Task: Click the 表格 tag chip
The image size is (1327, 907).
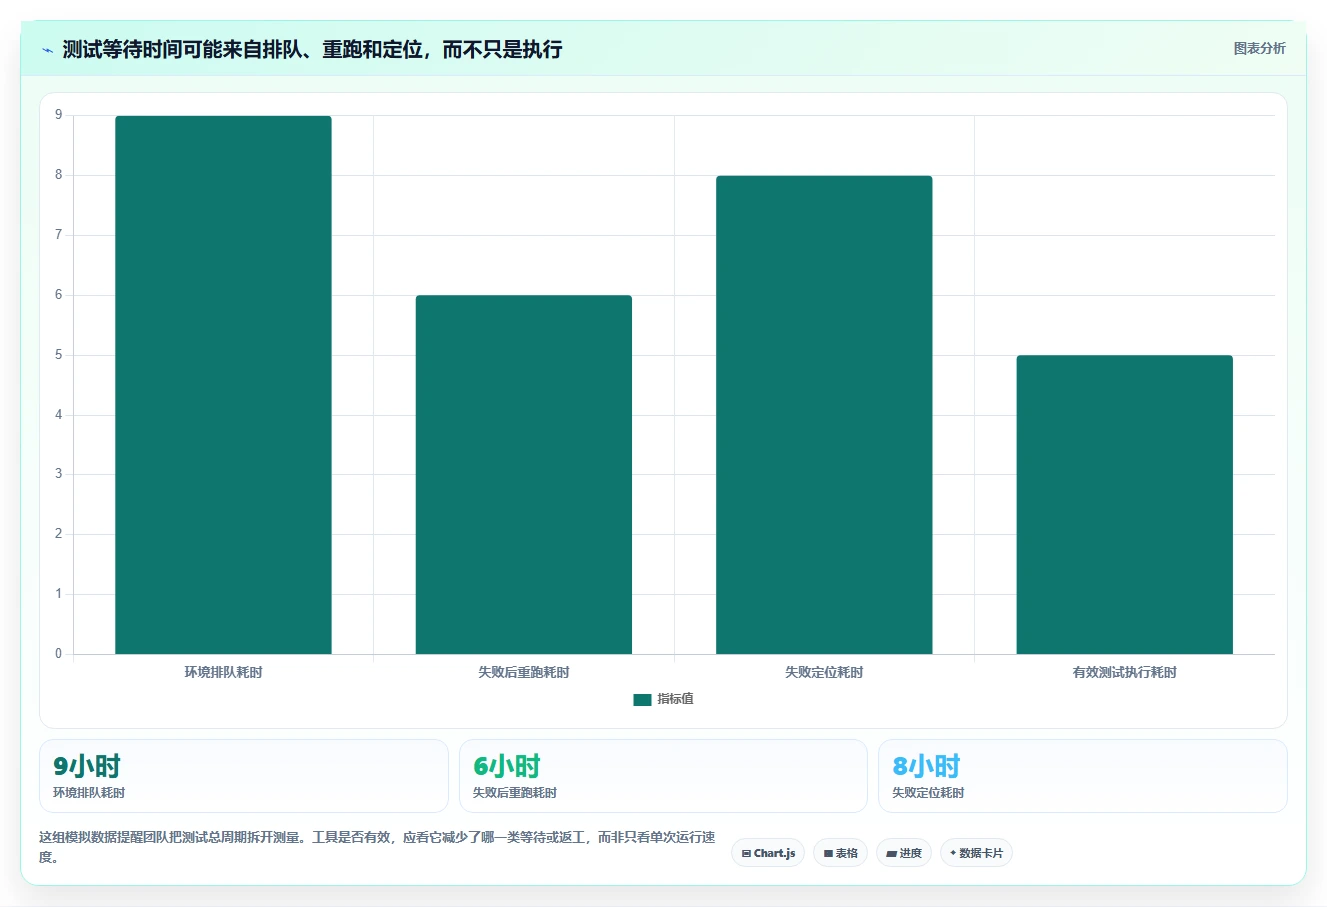Action: pyautogui.click(x=840, y=853)
